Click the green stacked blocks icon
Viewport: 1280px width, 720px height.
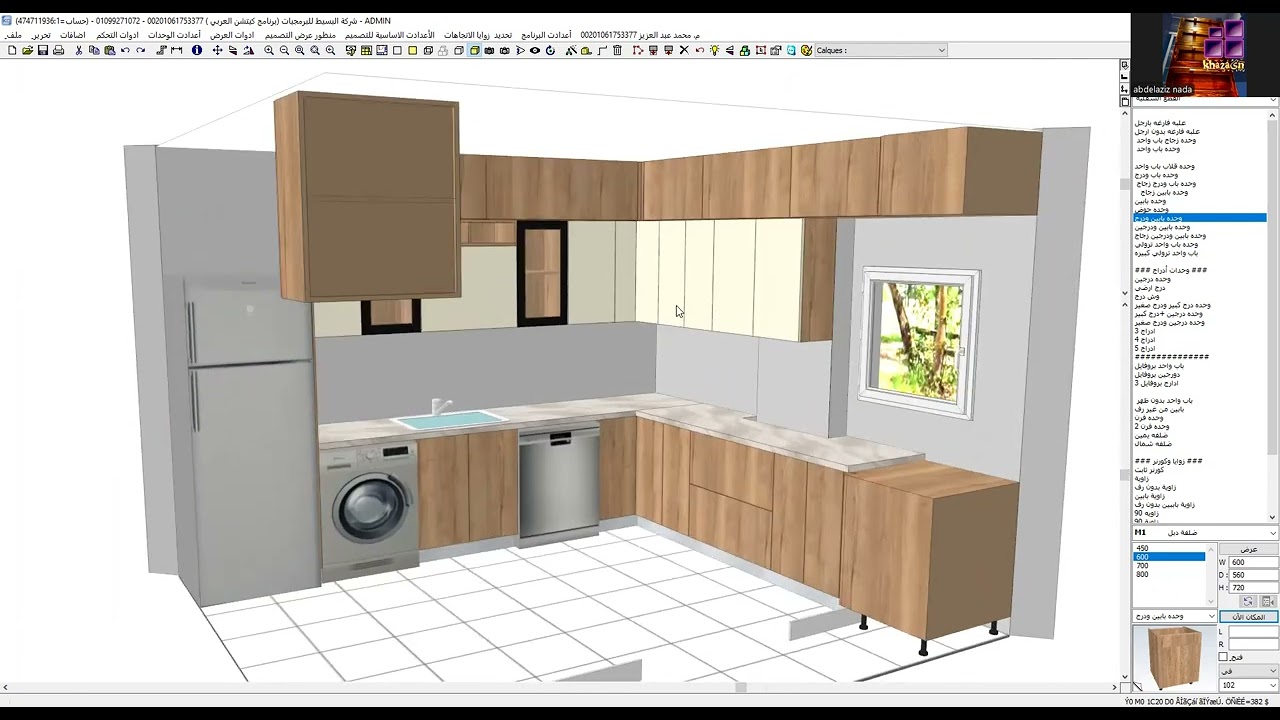(745, 50)
